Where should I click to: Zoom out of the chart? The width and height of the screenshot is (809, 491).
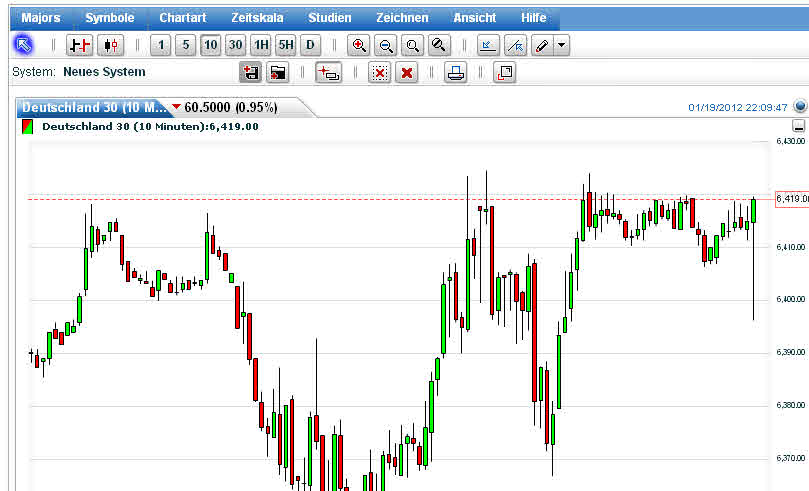[385, 45]
